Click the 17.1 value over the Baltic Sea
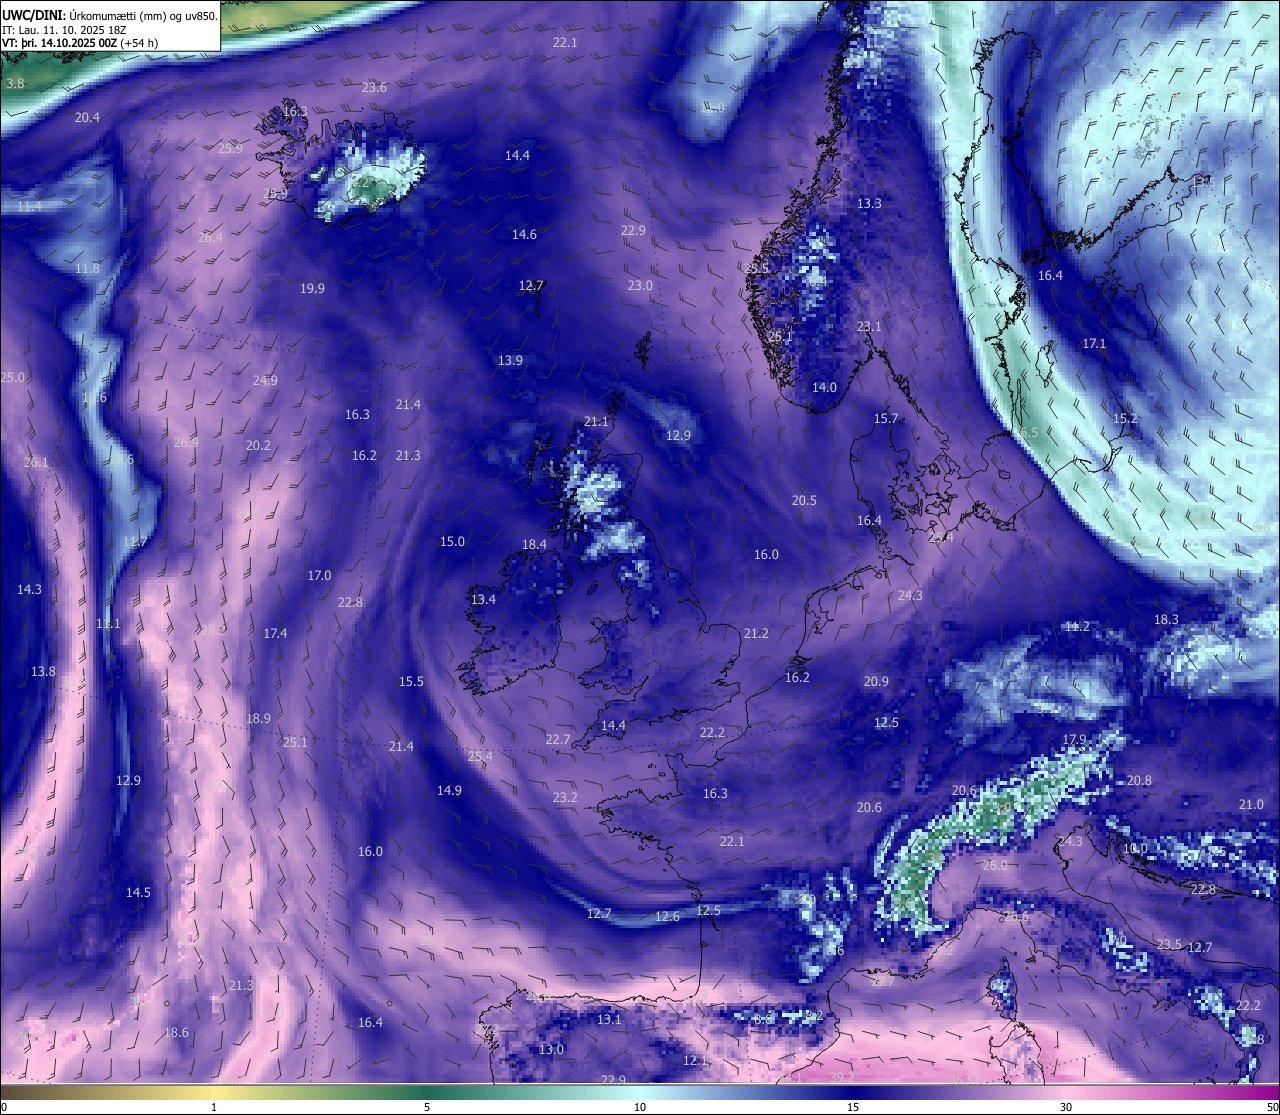This screenshot has width=1280, height=1115. pyautogui.click(x=1094, y=344)
